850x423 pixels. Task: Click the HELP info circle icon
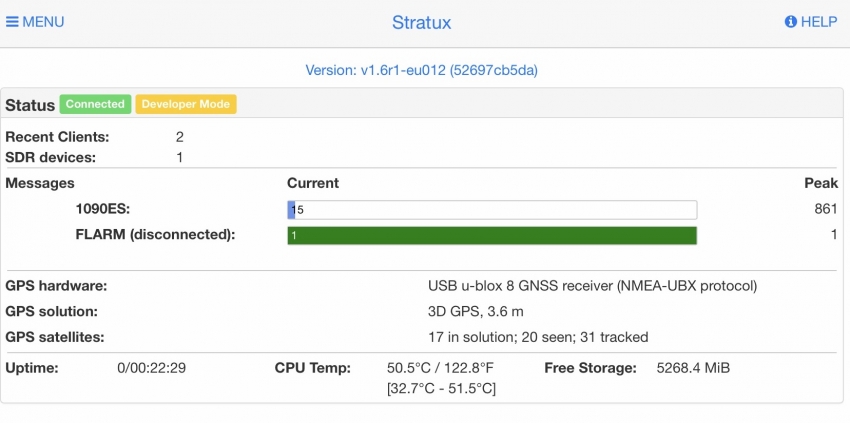790,22
